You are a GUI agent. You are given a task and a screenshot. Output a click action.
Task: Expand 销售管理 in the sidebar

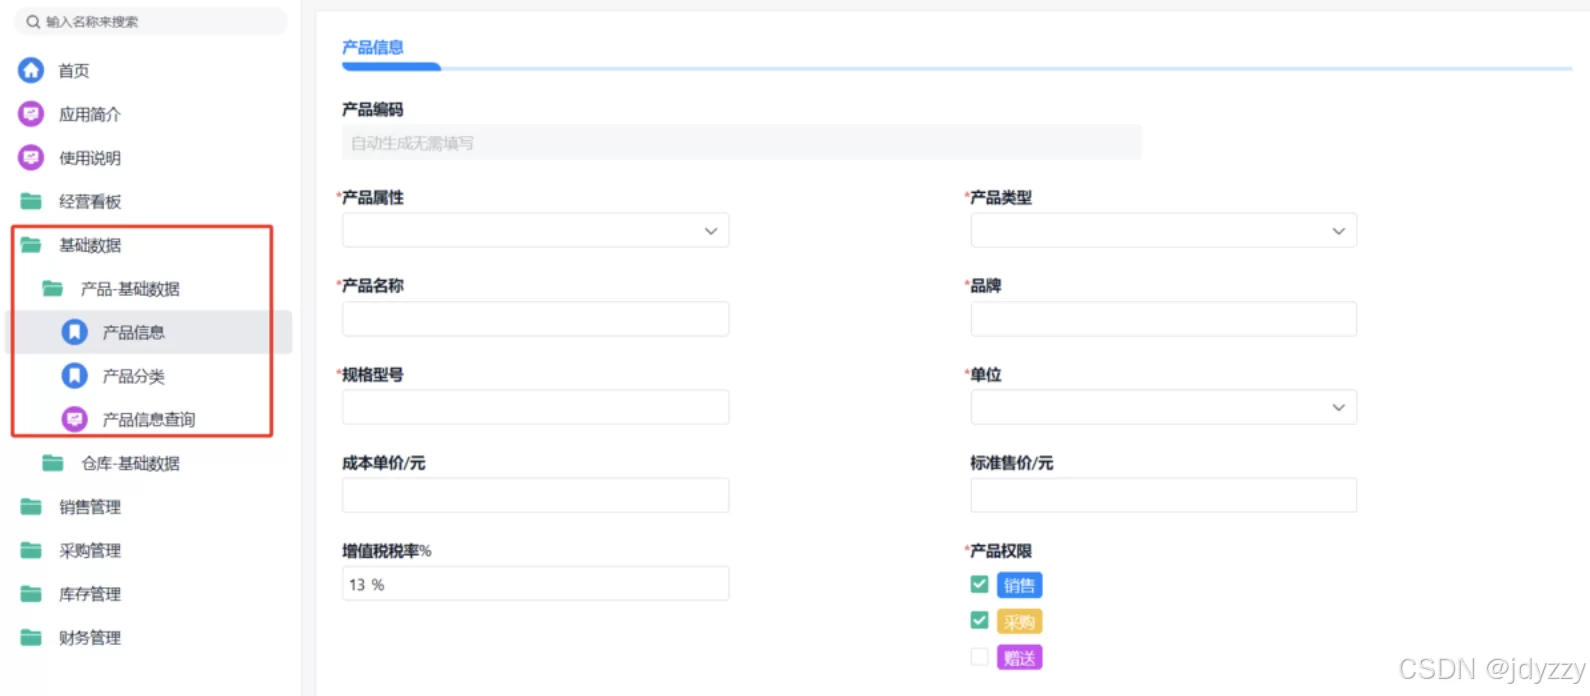(90, 507)
